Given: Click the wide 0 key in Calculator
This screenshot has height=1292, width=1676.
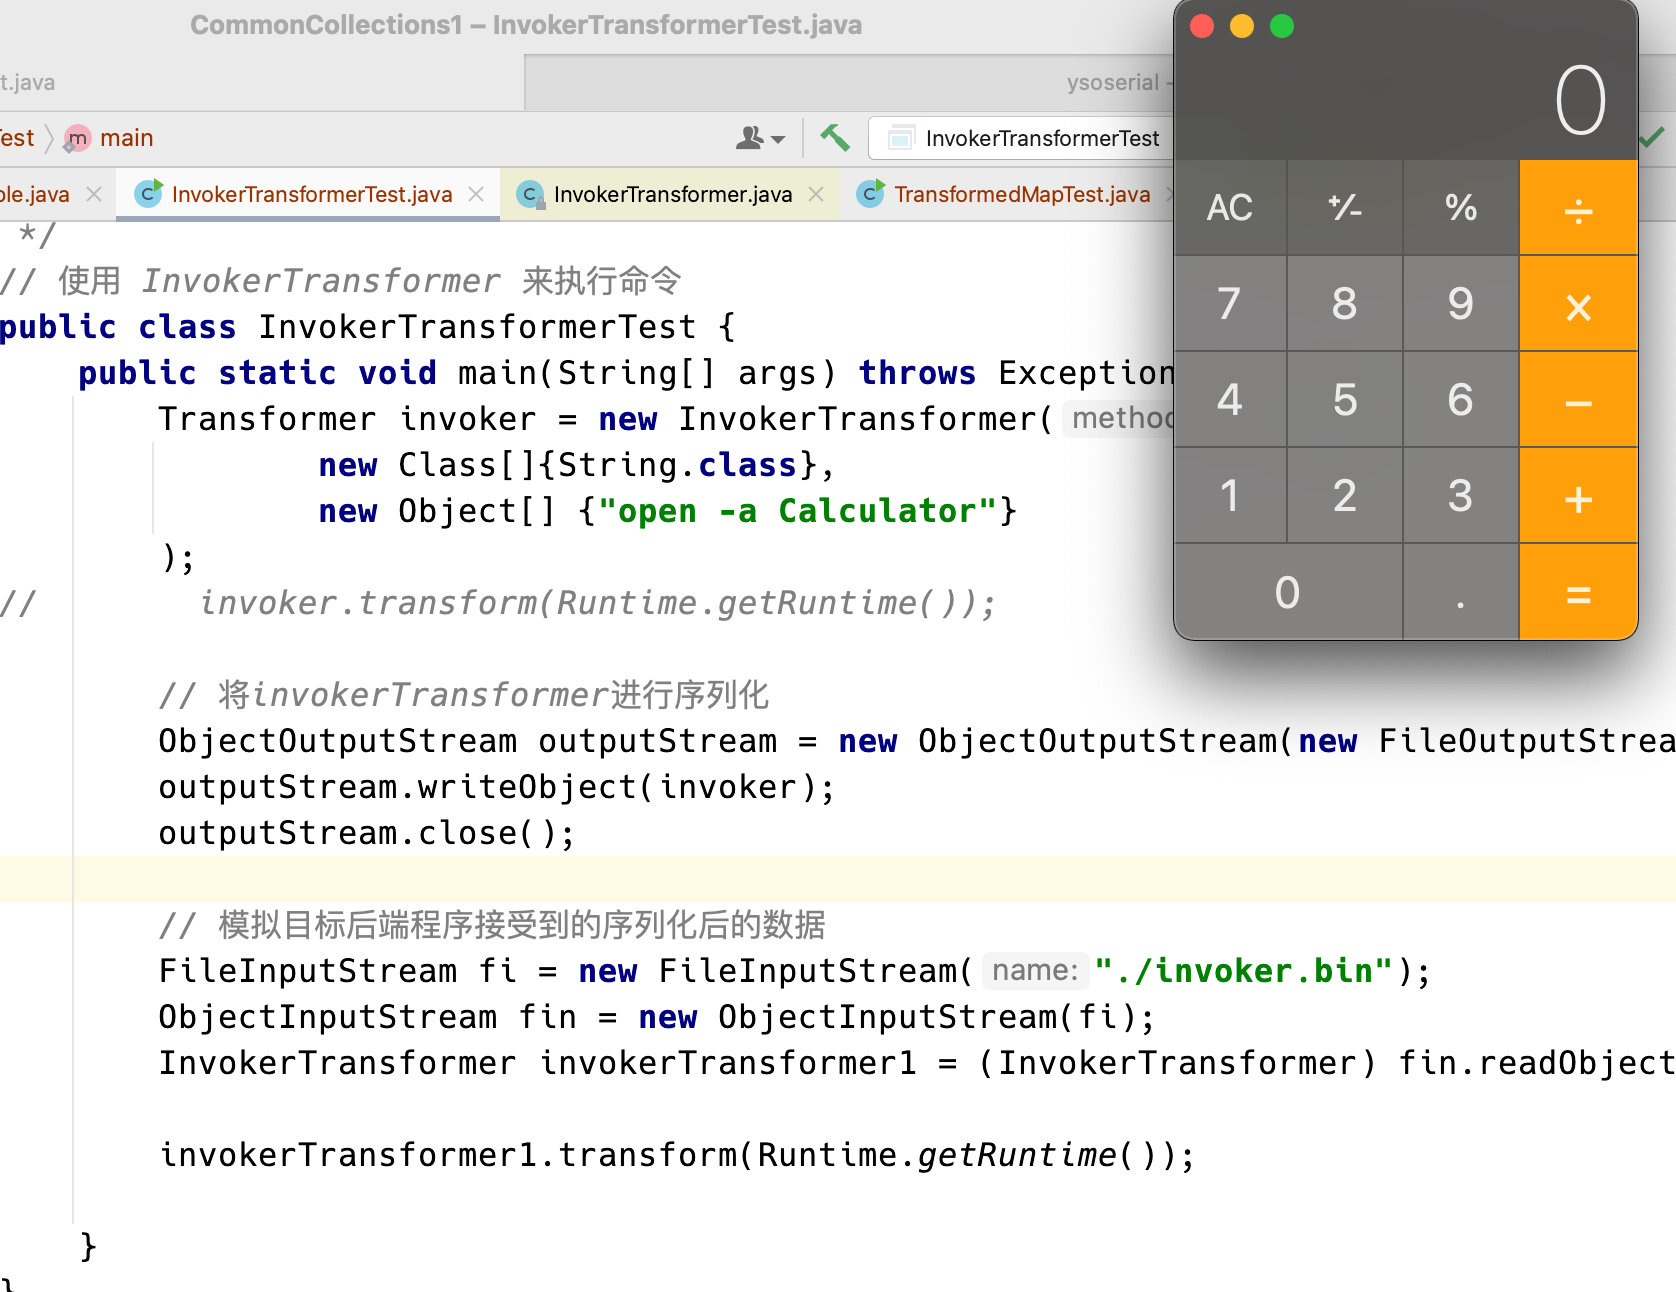Looking at the screenshot, I should pos(1288,592).
